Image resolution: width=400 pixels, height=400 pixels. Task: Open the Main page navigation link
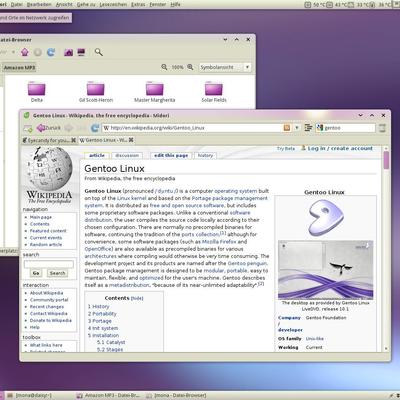click(x=41, y=217)
